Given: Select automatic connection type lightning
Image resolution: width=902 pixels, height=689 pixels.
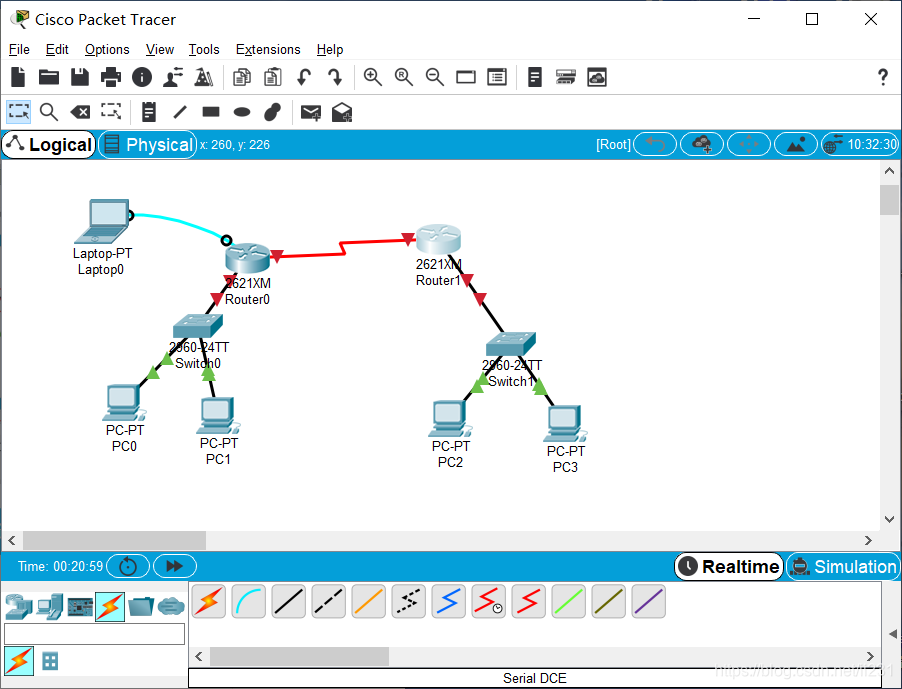Looking at the screenshot, I should [x=208, y=601].
